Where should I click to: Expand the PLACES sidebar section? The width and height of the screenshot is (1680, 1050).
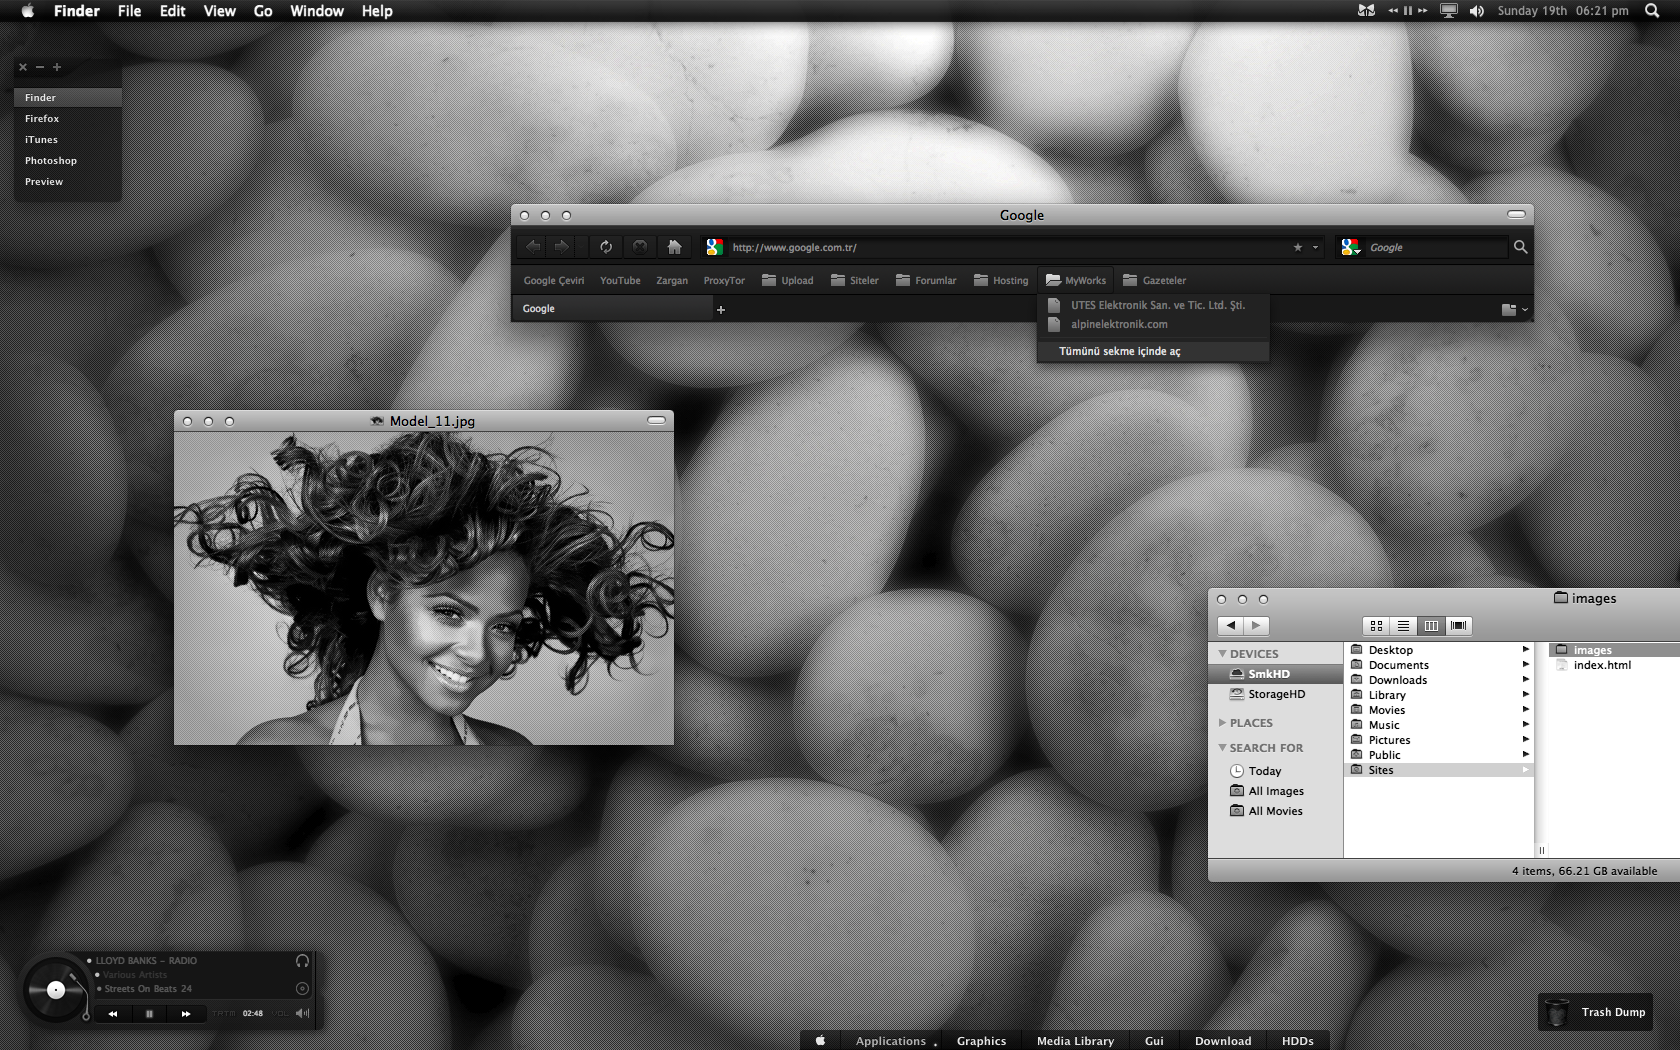(1222, 722)
